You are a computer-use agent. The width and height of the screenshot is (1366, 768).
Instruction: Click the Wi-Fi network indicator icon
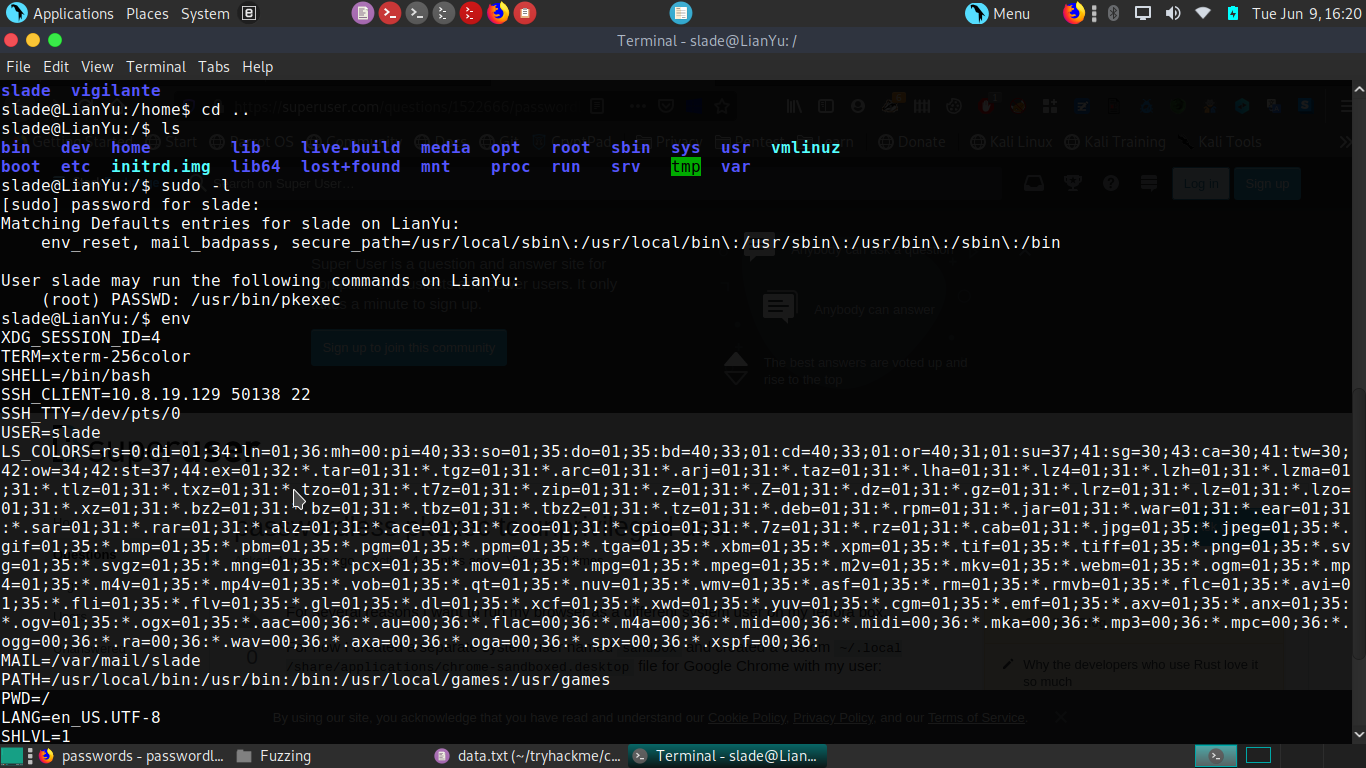1203,13
